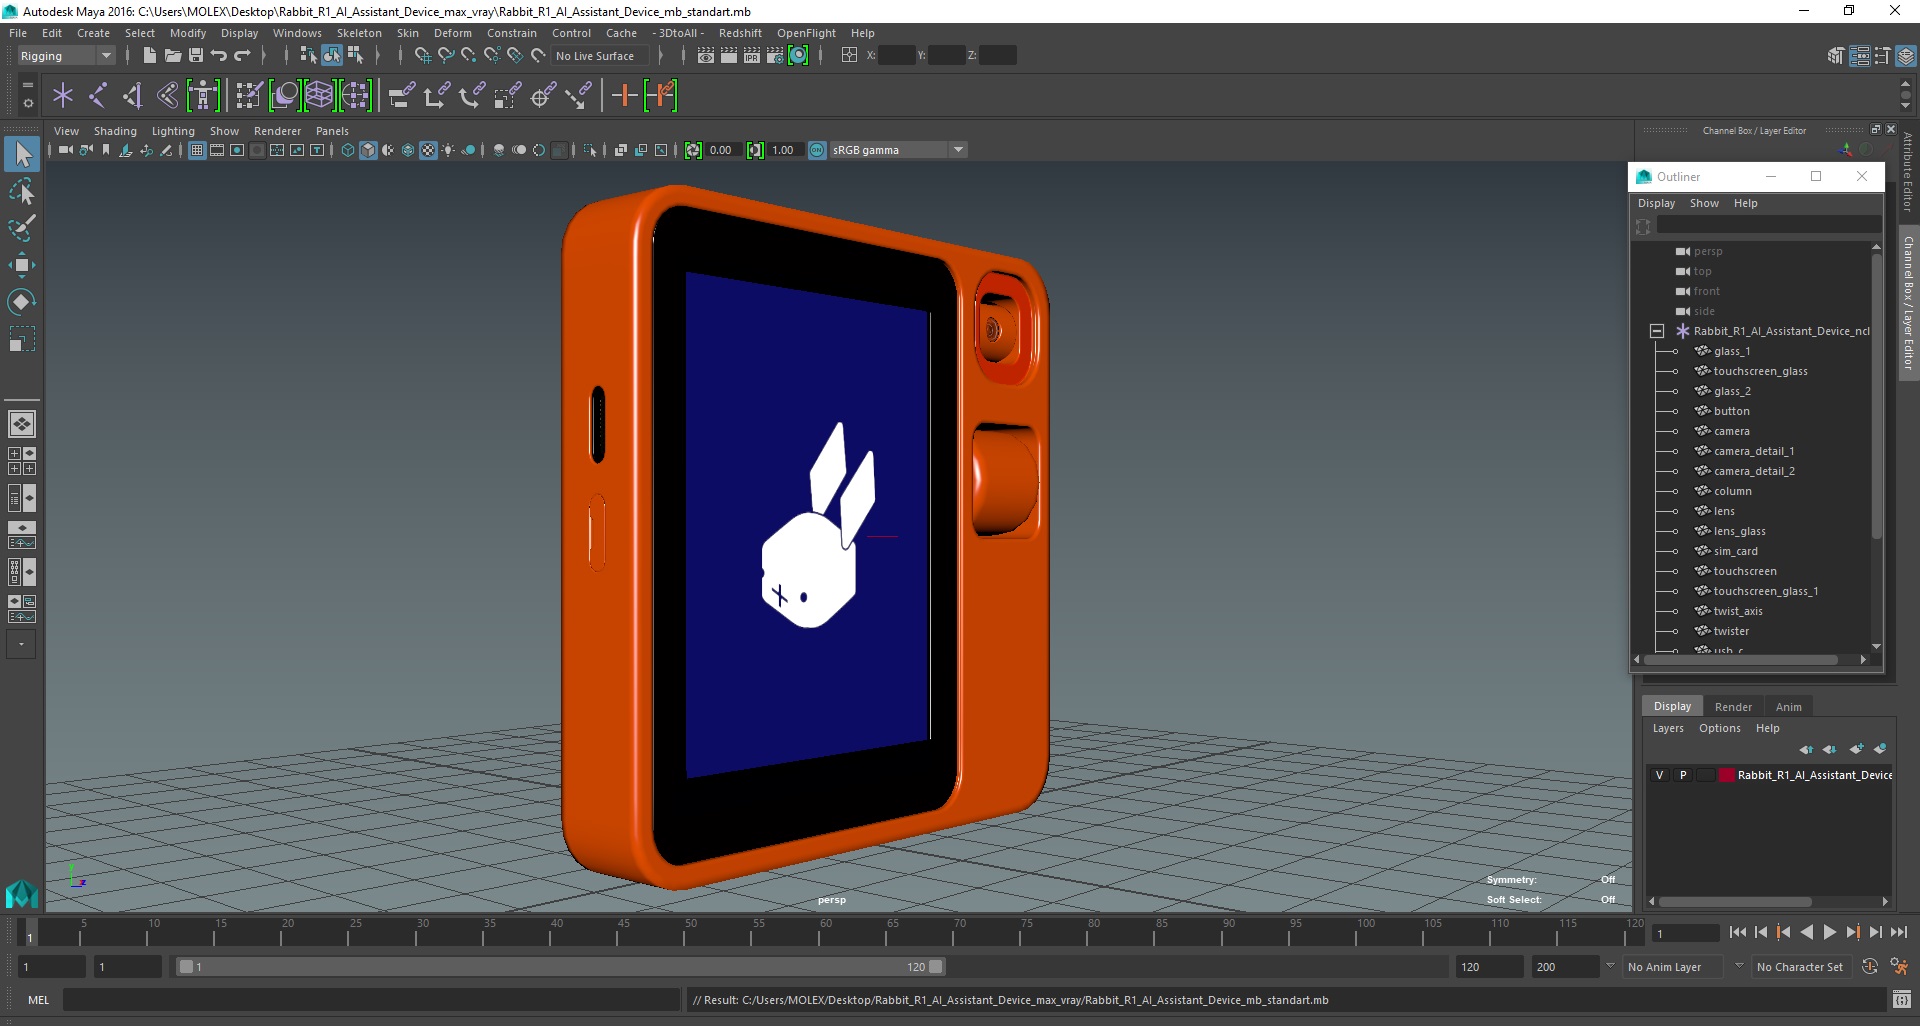Click frame 60 on the time slider
The height and width of the screenshot is (1026, 1920).
[825, 932]
